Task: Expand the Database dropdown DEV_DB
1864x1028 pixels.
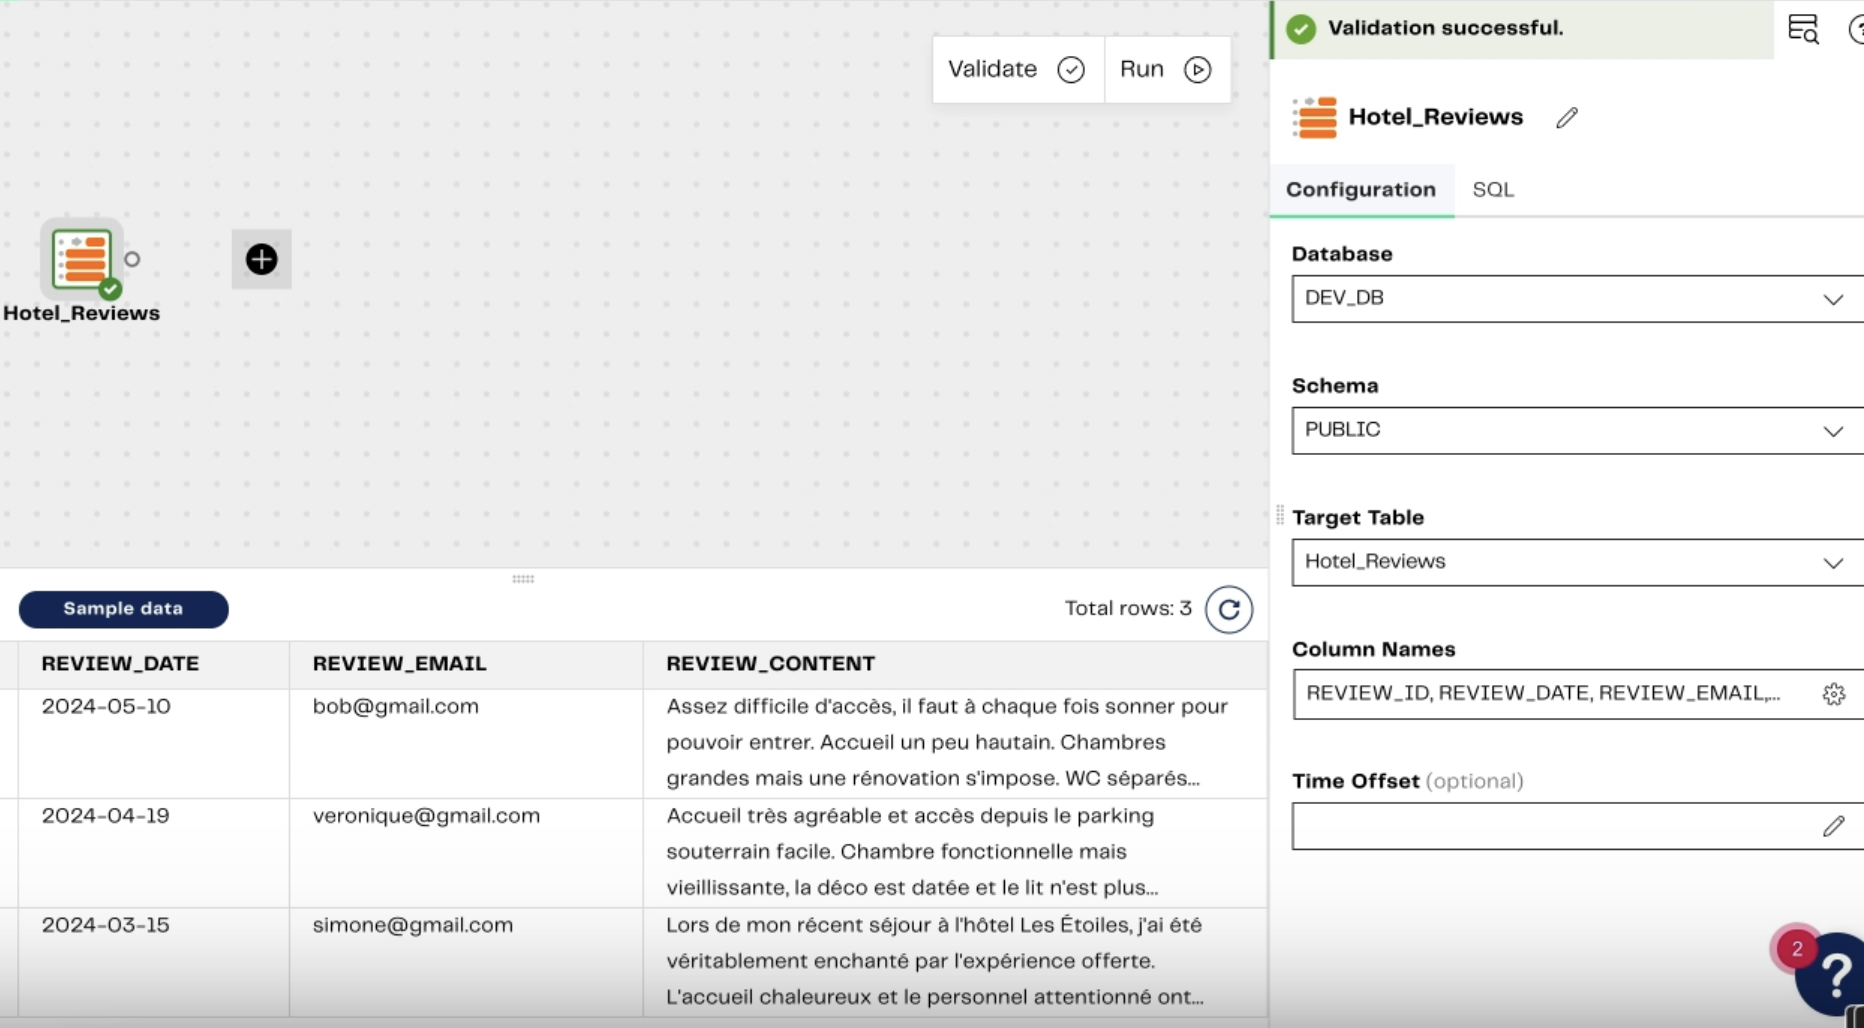Action: 1576,299
